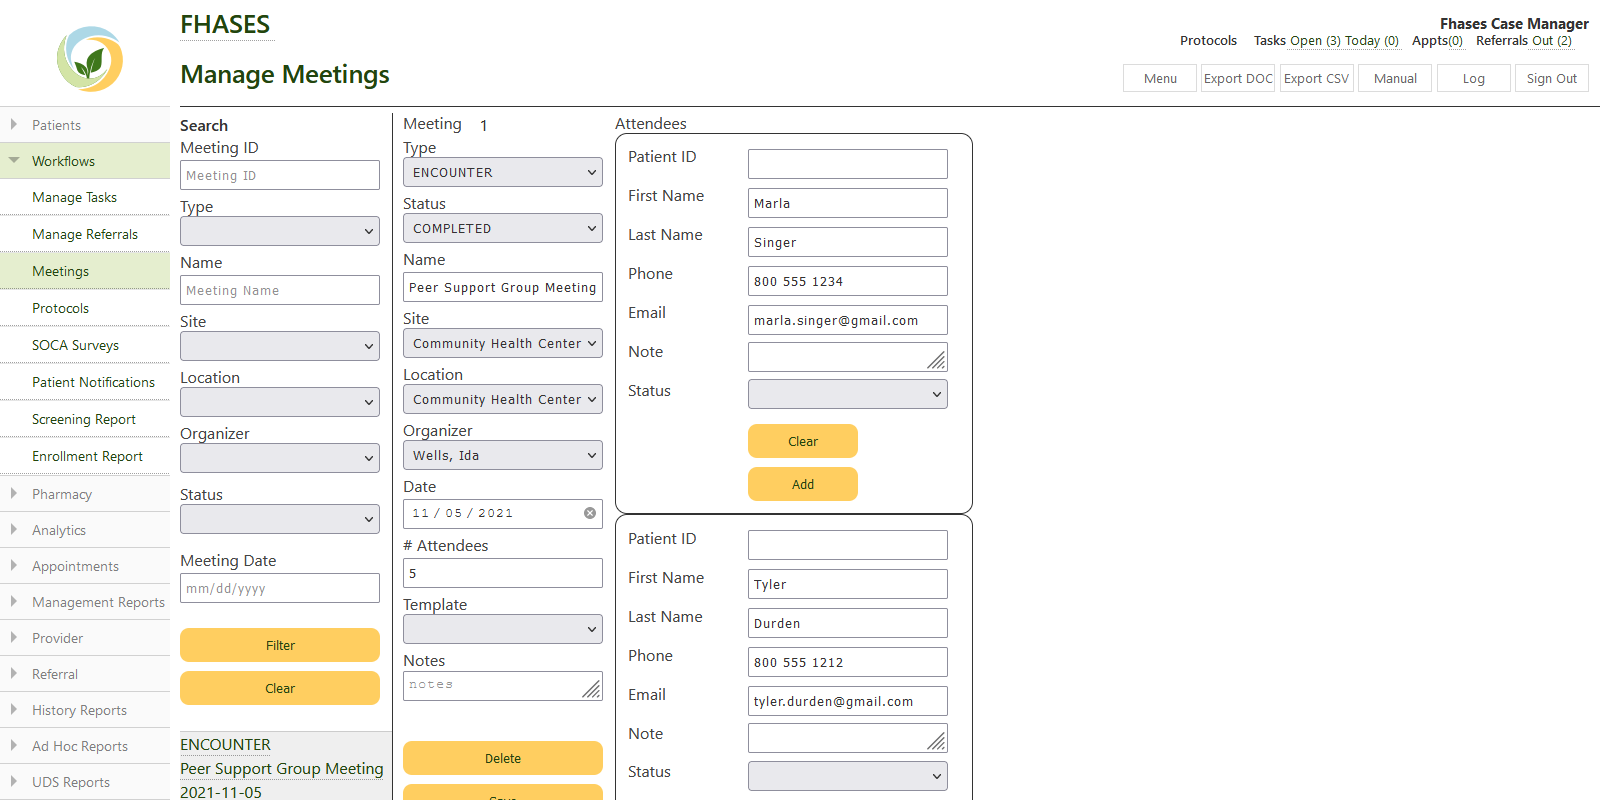Expand the Pharmacy sidebar section
Screen dimensions: 1600x800
(x=85, y=494)
